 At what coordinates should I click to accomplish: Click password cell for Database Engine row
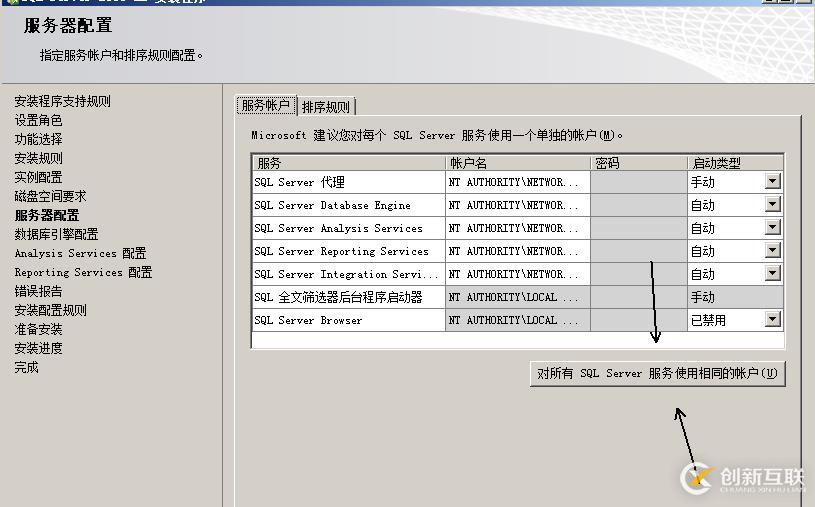[x=639, y=205]
